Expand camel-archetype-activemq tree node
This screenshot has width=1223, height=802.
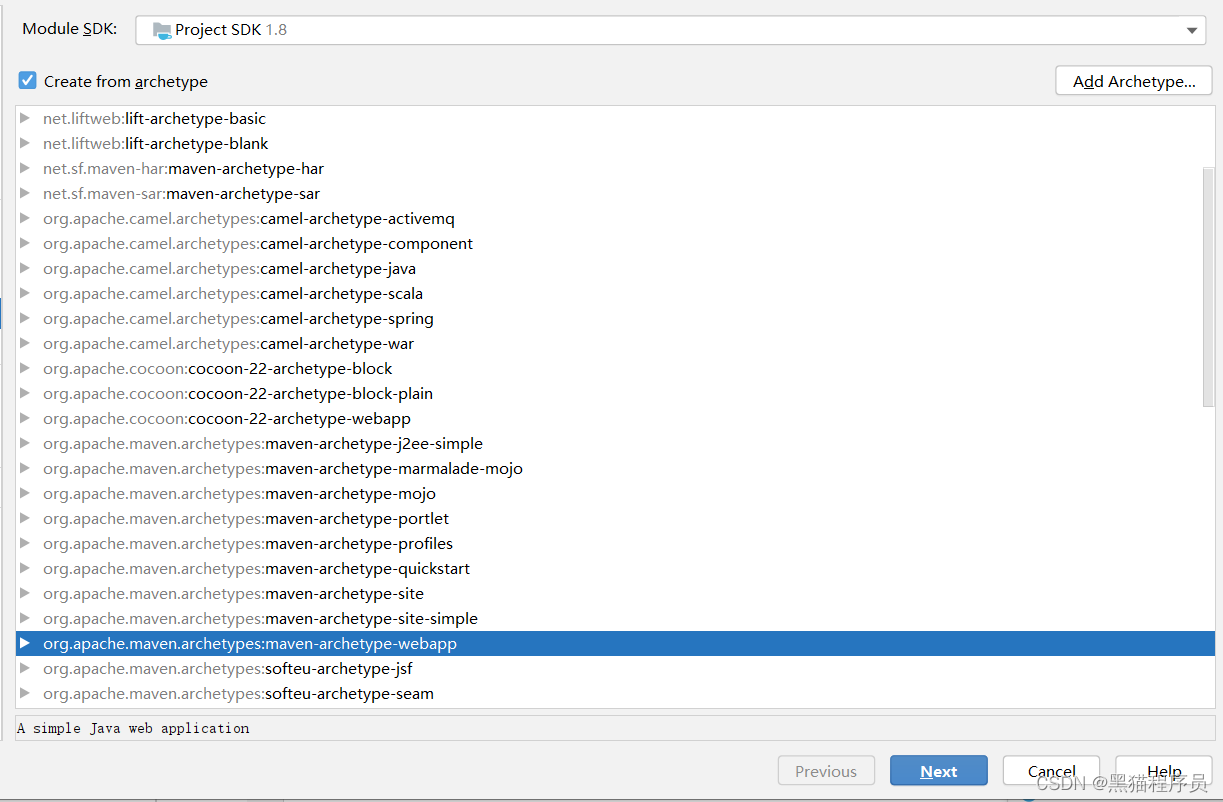25,218
